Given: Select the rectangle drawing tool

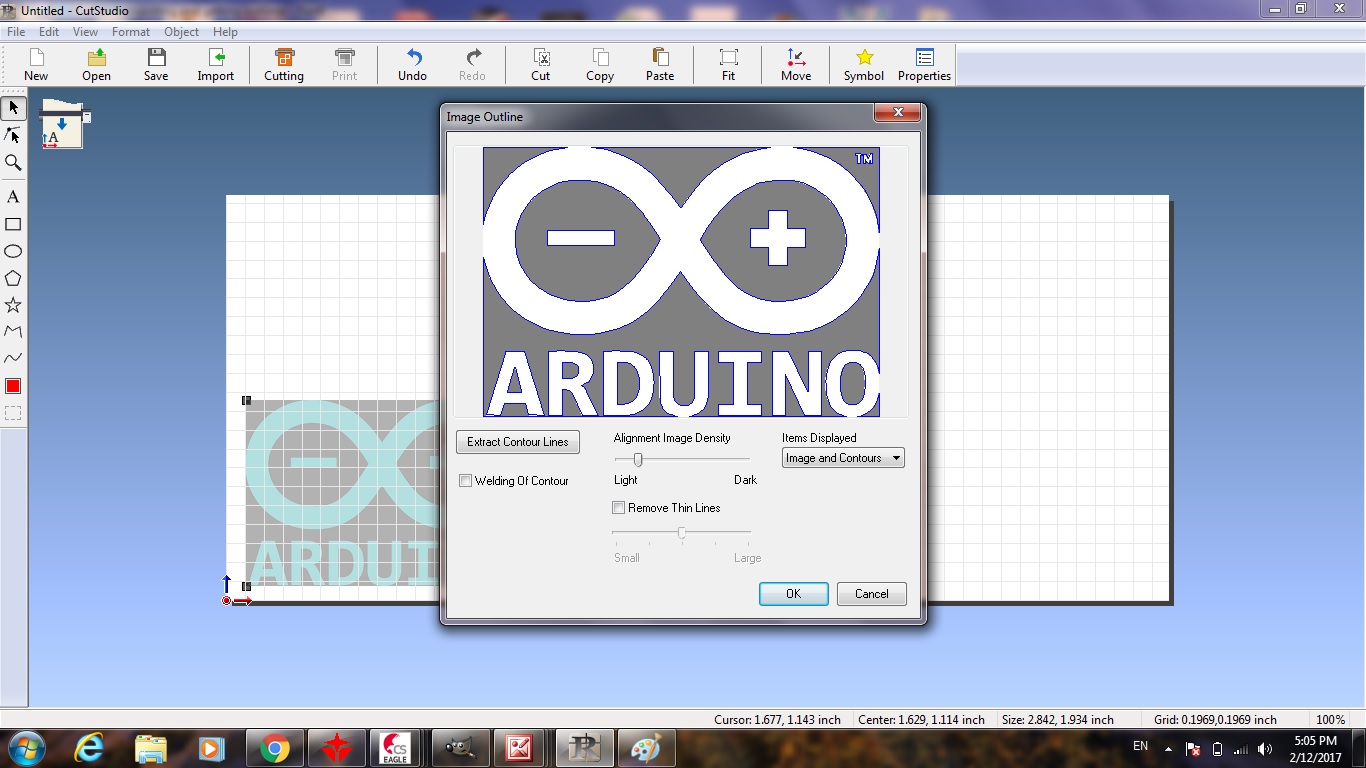Looking at the screenshot, I should click(x=13, y=224).
